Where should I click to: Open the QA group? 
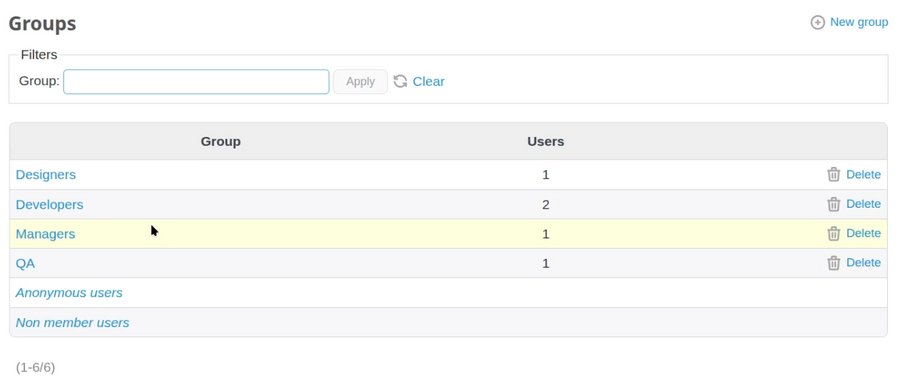pyautogui.click(x=25, y=264)
